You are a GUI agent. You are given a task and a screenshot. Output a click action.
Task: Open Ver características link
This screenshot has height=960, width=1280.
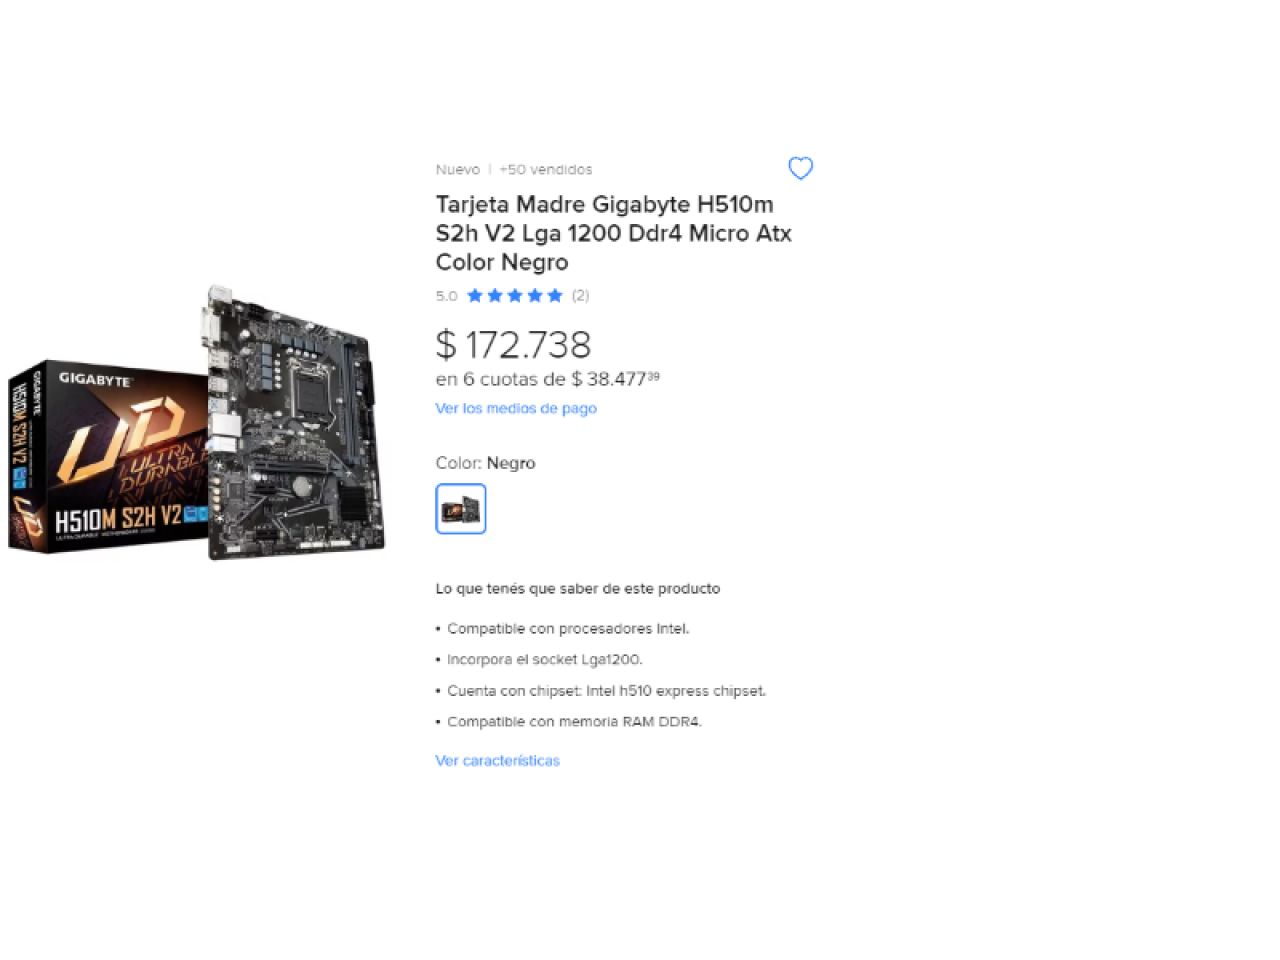[497, 760]
